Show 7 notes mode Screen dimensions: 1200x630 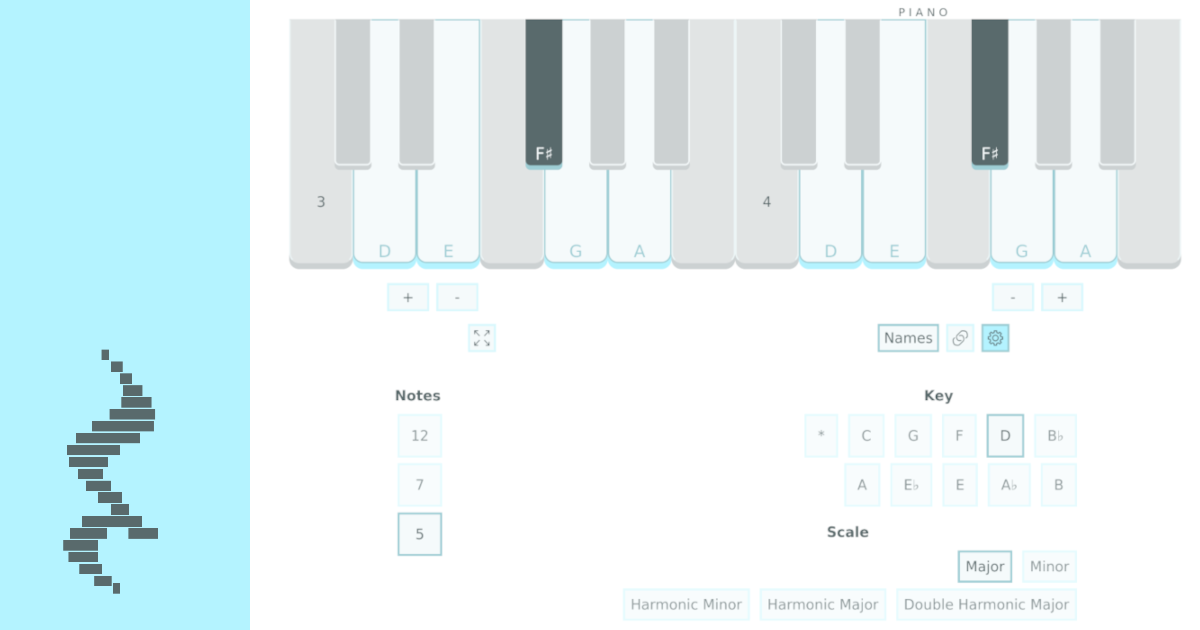click(x=419, y=484)
